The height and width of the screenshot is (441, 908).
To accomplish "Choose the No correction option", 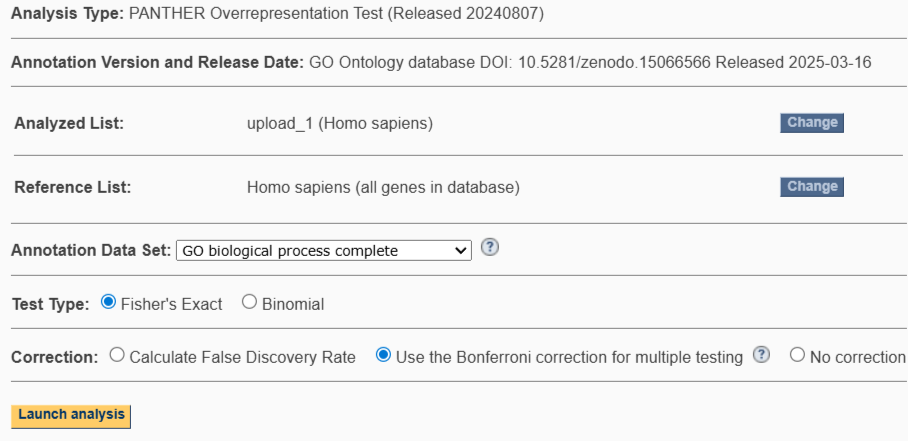I will pos(797,357).
